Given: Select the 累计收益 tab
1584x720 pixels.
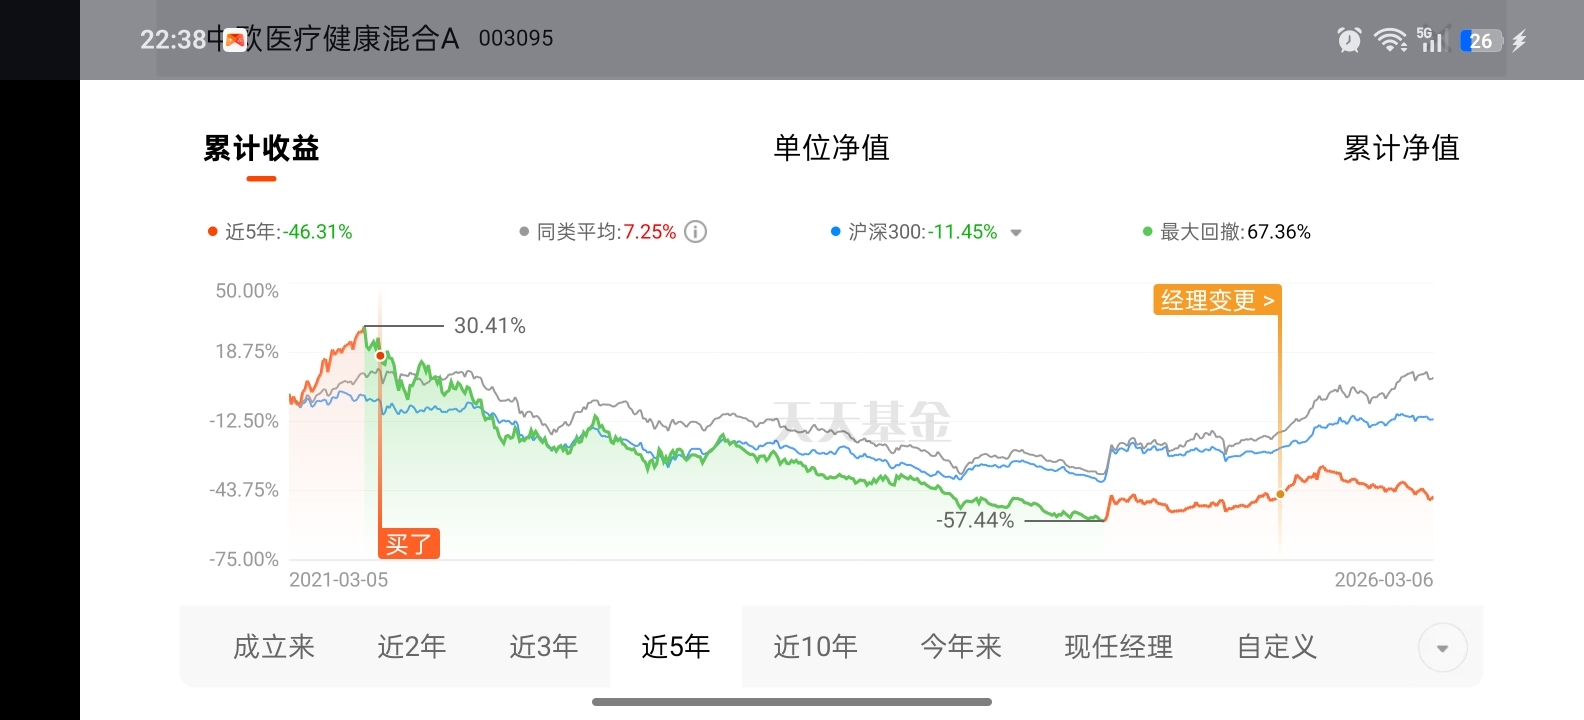Looking at the screenshot, I should pos(261,148).
